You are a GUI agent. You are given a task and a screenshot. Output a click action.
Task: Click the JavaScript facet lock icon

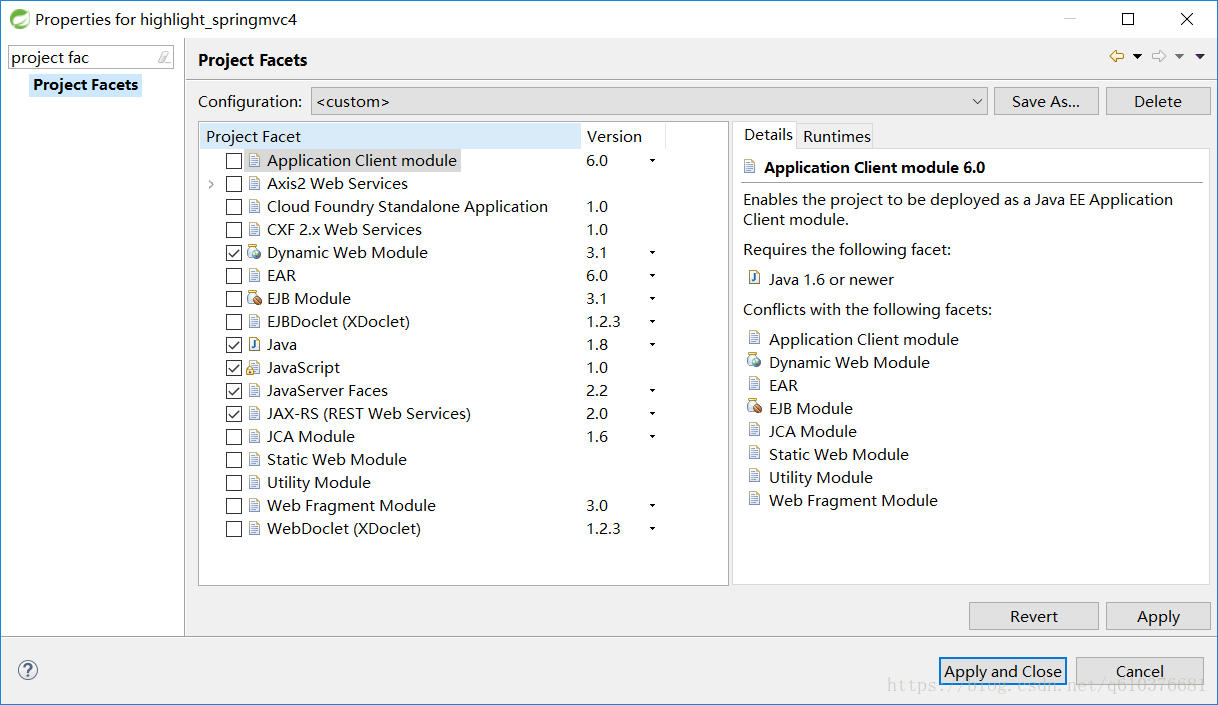tap(254, 367)
